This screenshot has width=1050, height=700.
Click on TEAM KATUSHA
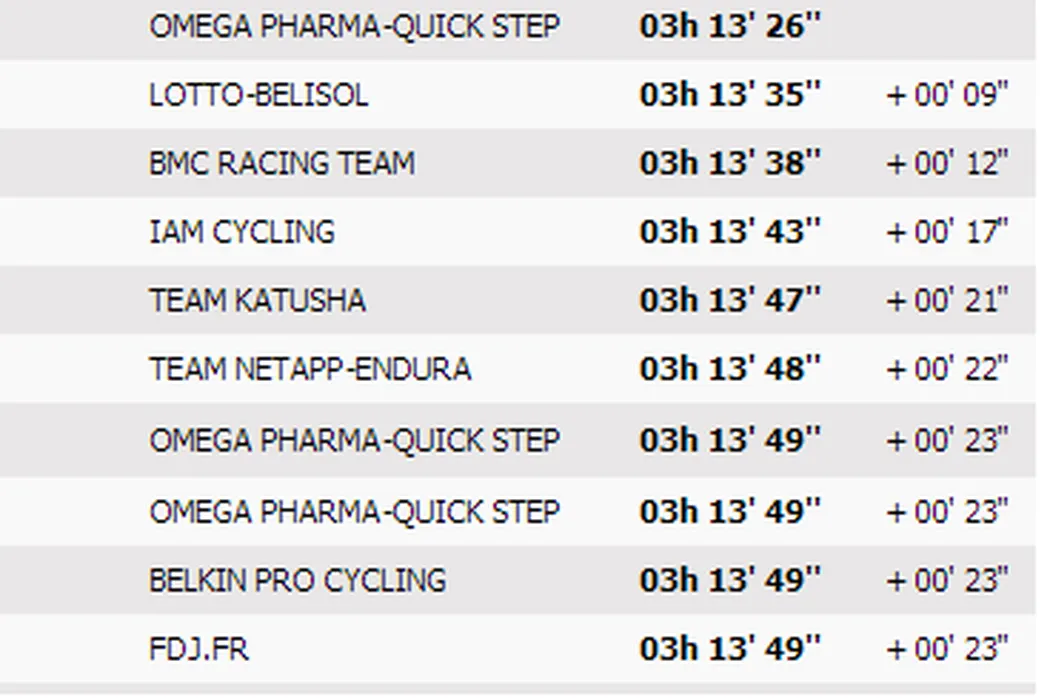pos(257,300)
